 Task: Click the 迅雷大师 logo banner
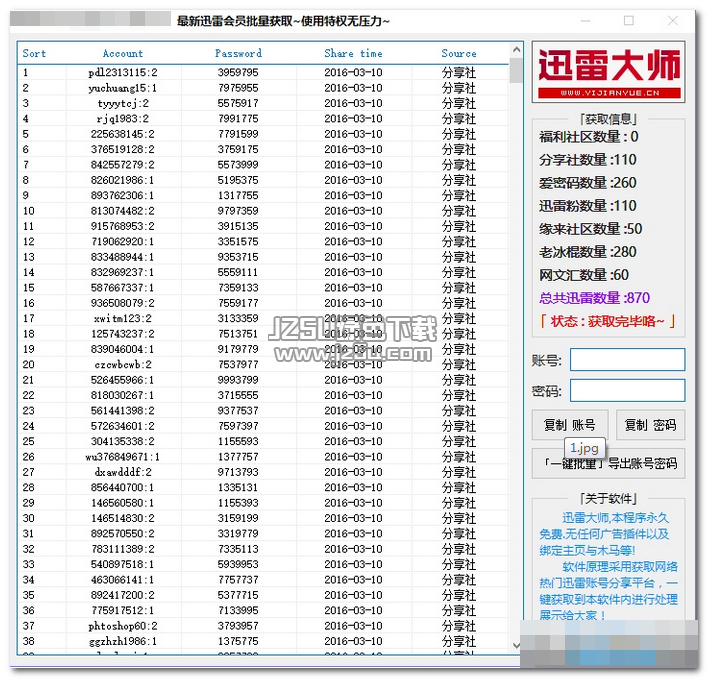(609, 72)
